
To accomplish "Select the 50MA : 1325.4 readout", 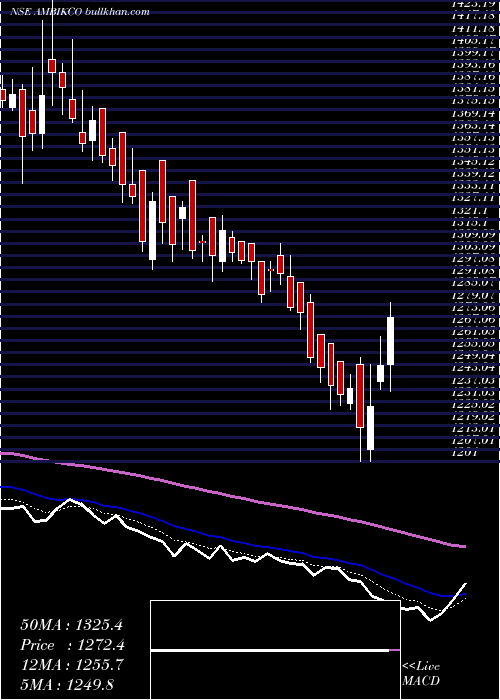I will tap(71, 625).
